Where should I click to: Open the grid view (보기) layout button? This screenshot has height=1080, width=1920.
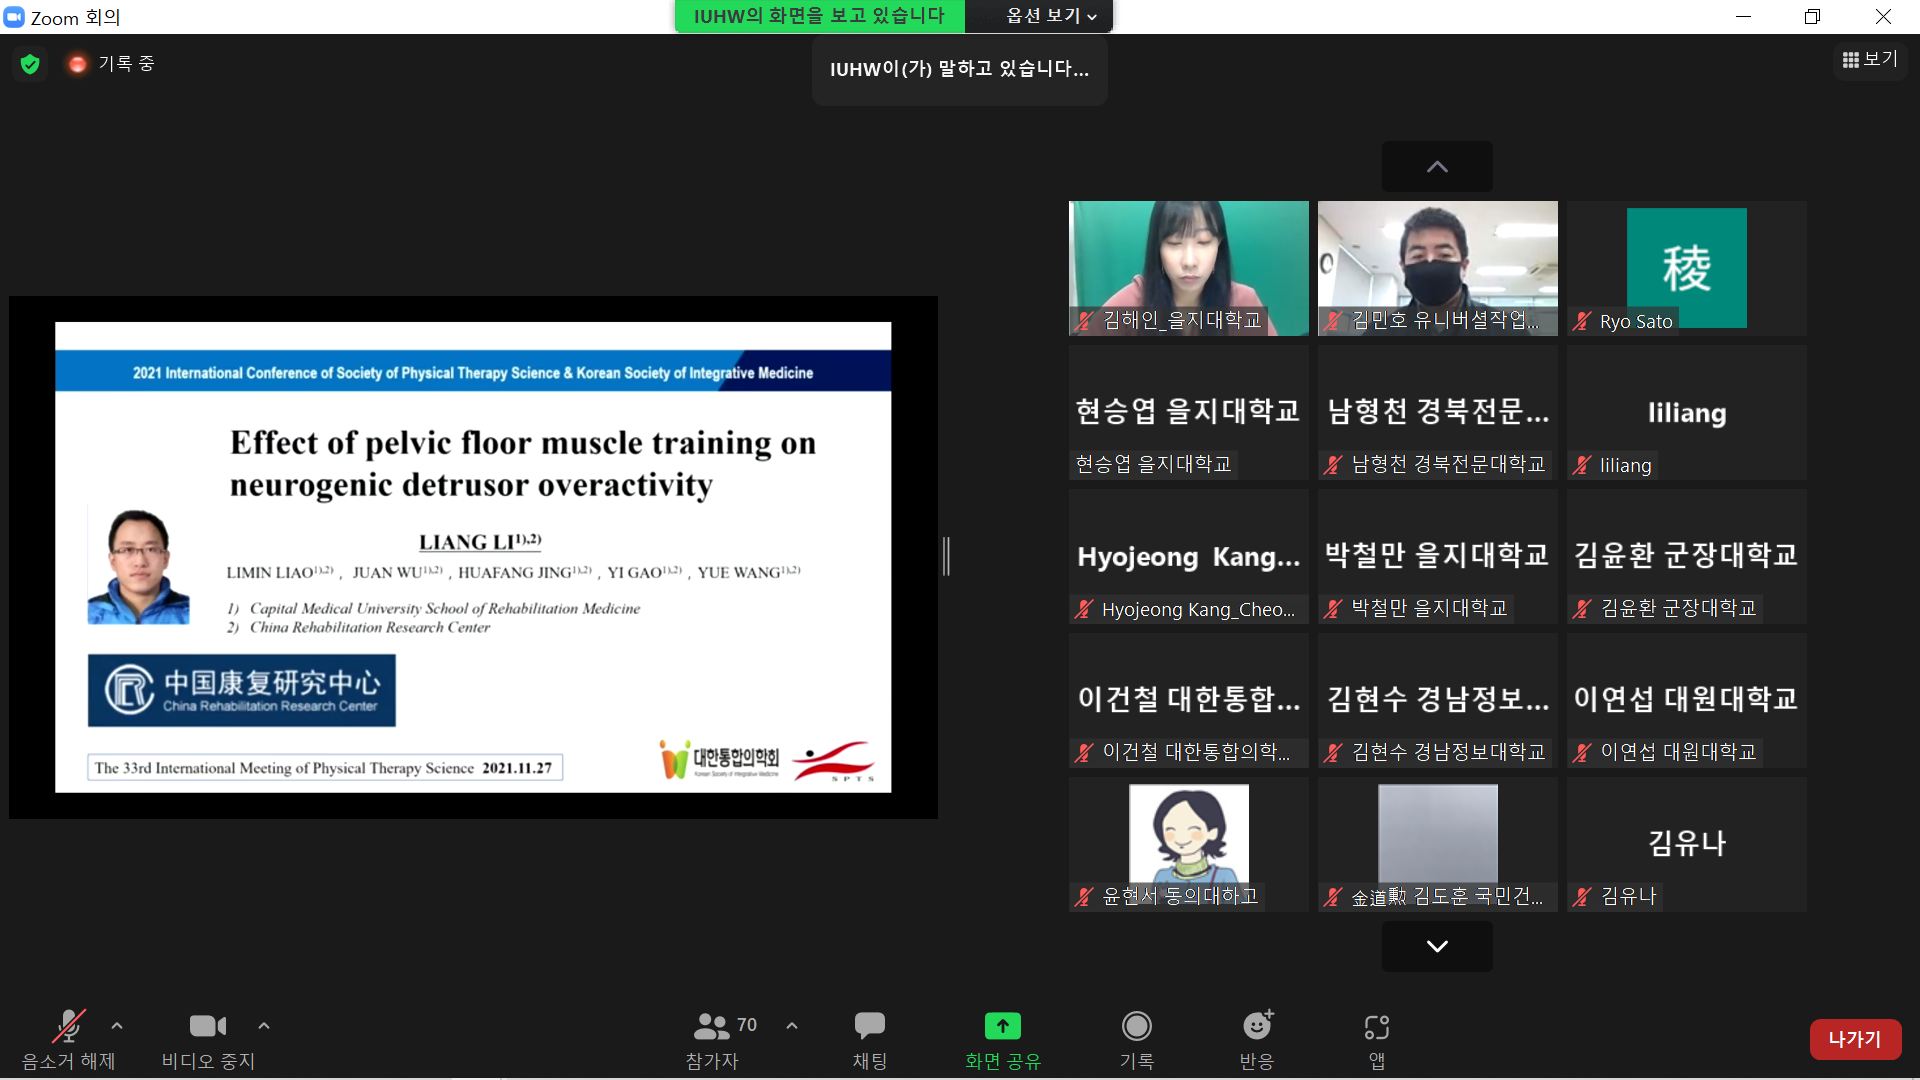(1869, 60)
